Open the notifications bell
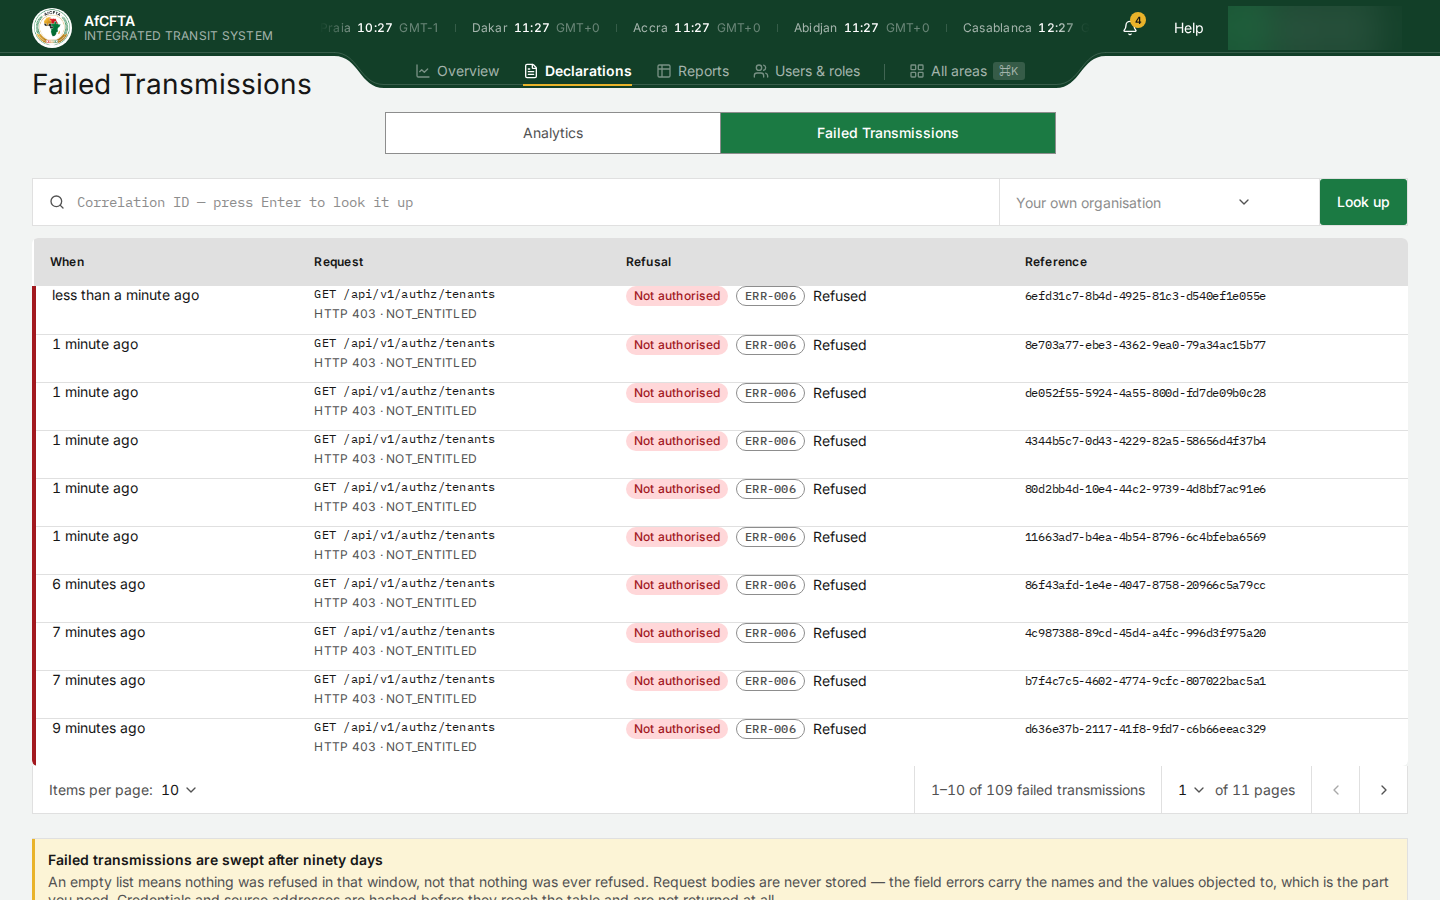1440x900 pixels. pos(1130,28)
